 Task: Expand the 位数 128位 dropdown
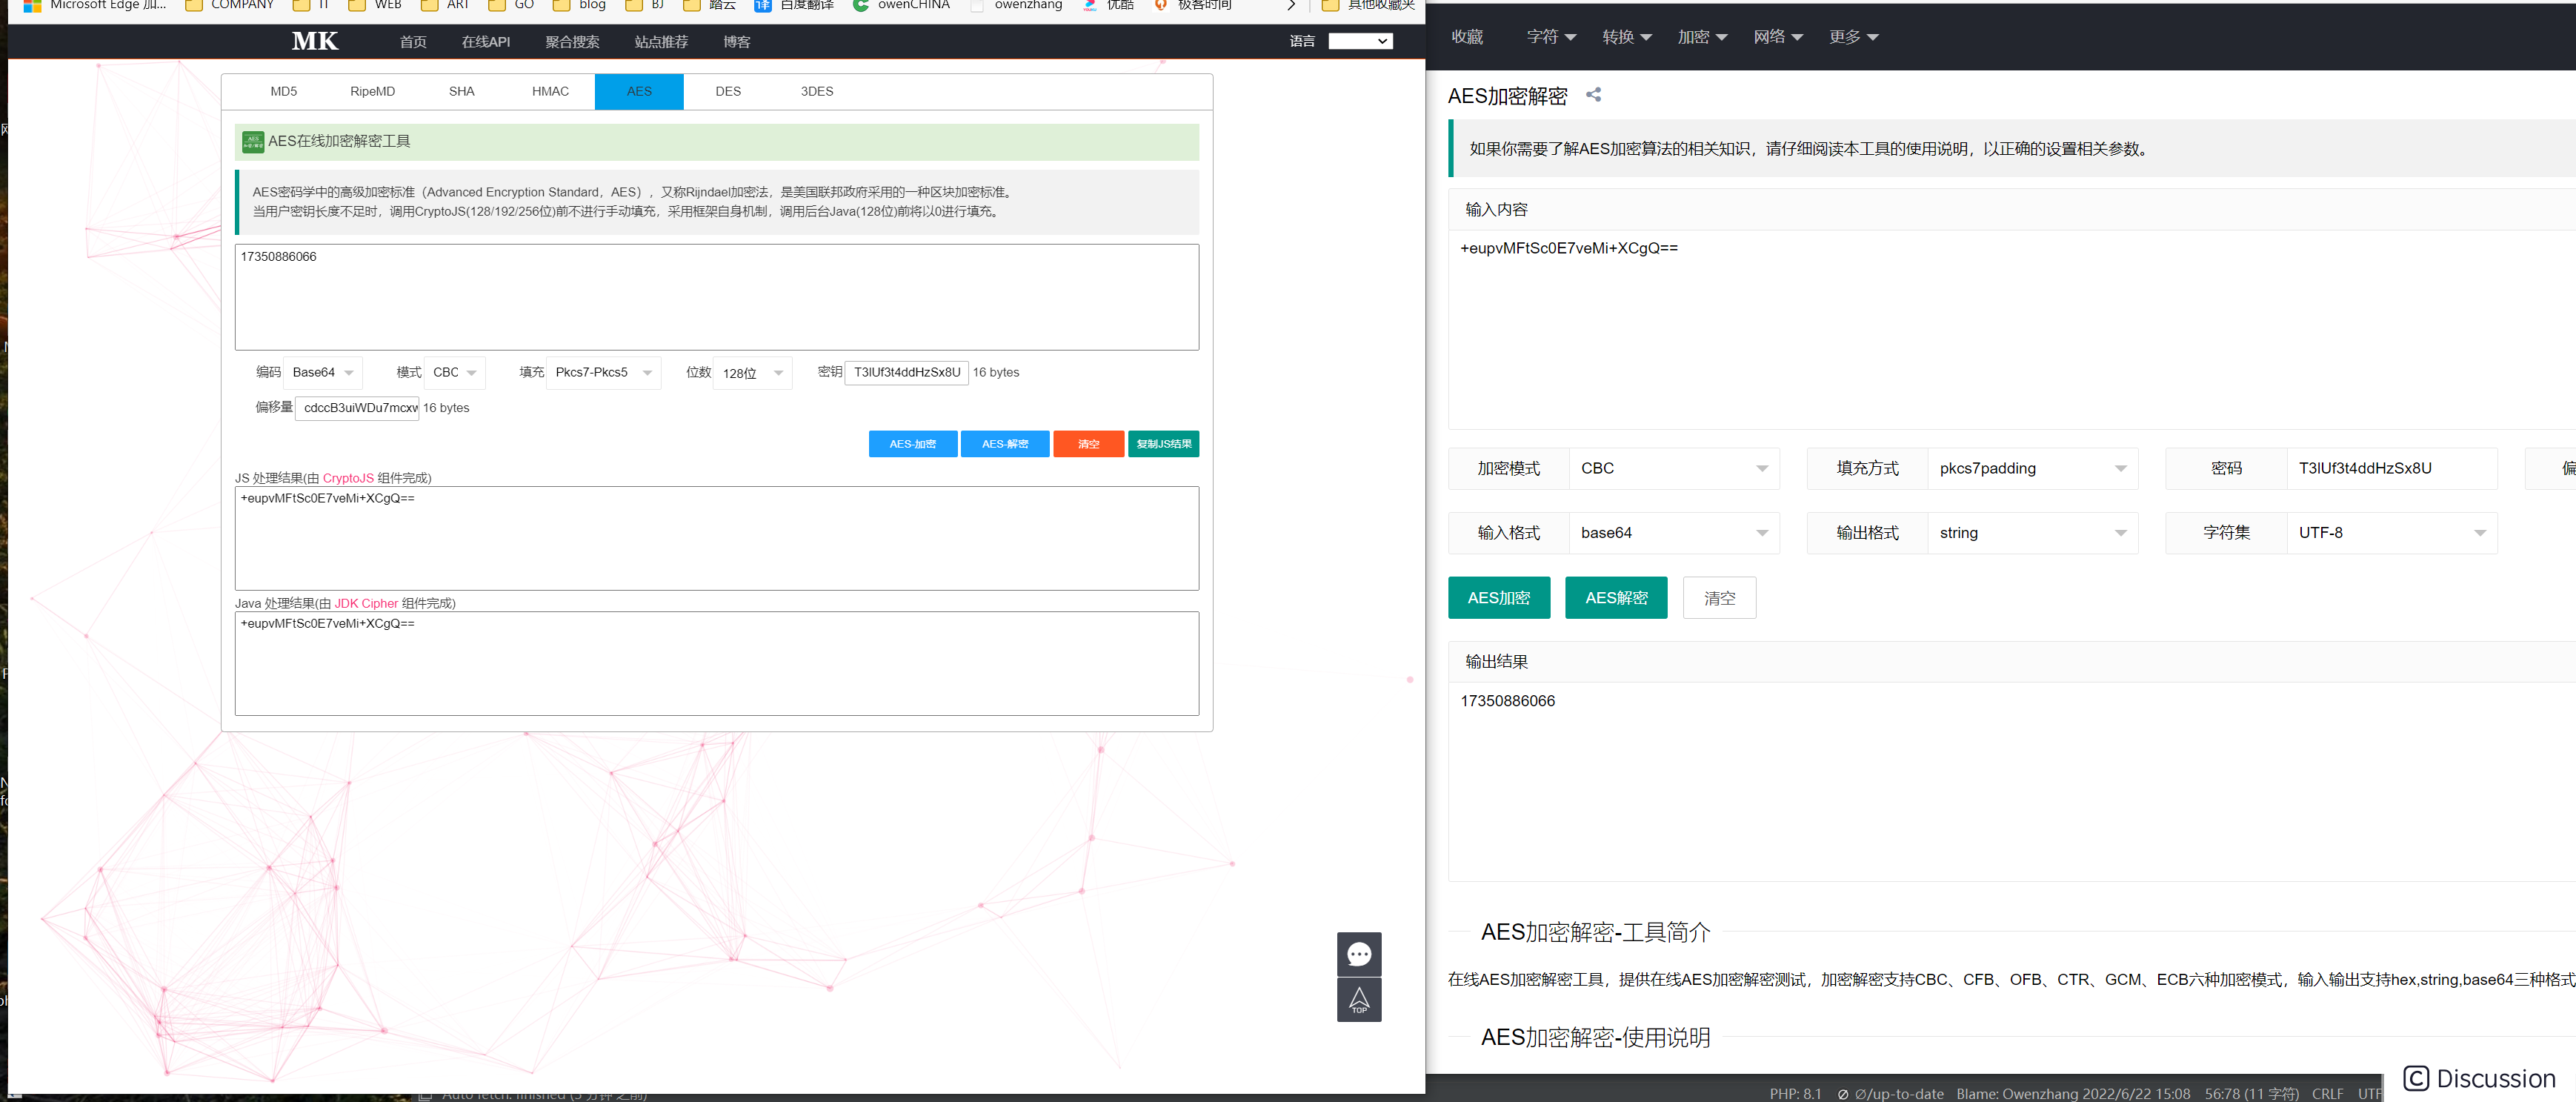pos(752,373)
